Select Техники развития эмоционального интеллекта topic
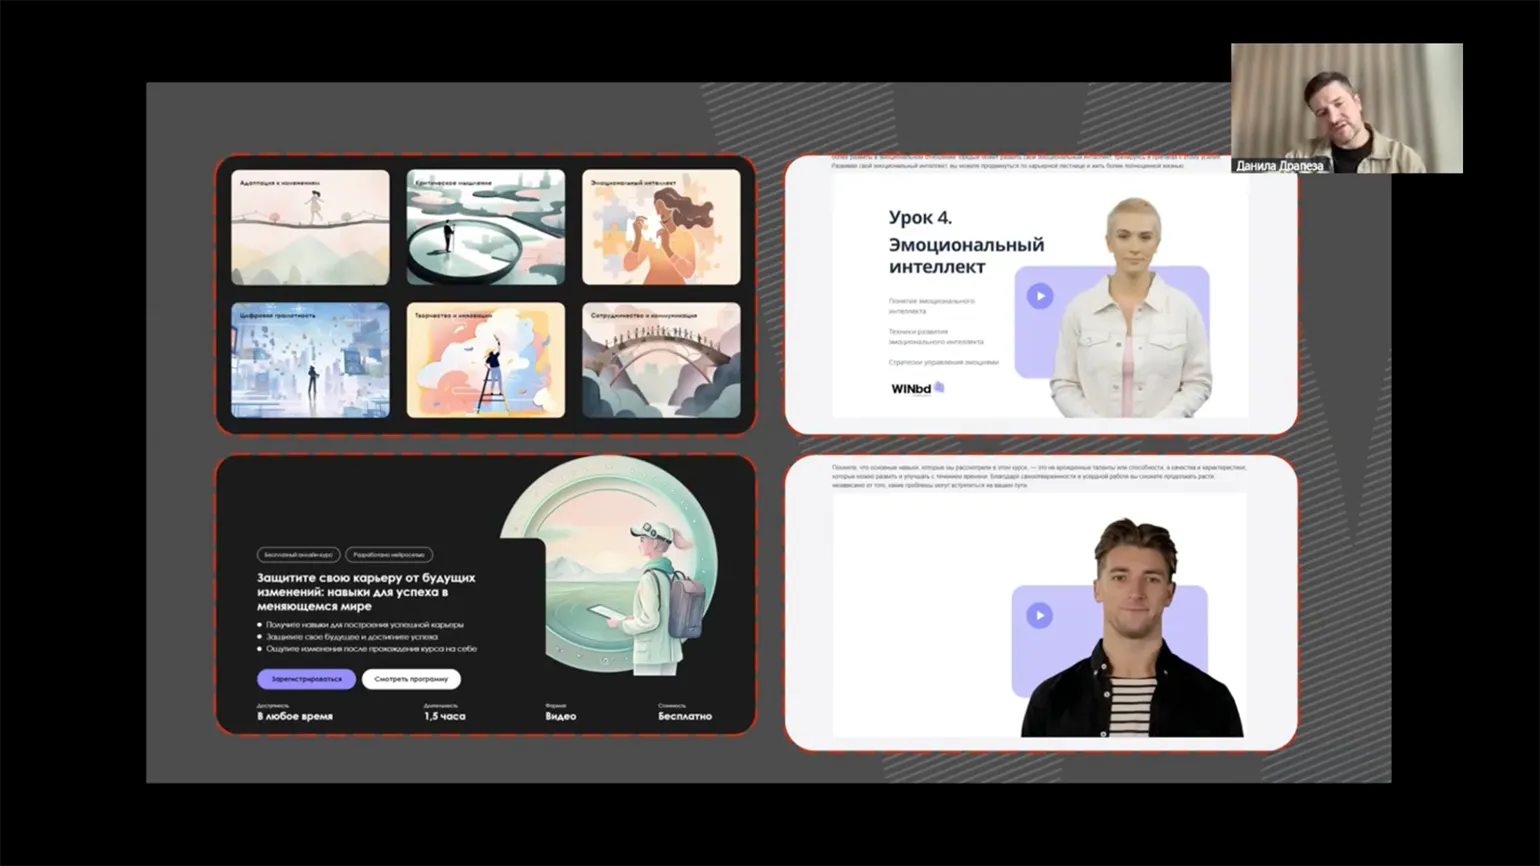The width and height of the screenshot is (1540, 866). coord(935,336)
